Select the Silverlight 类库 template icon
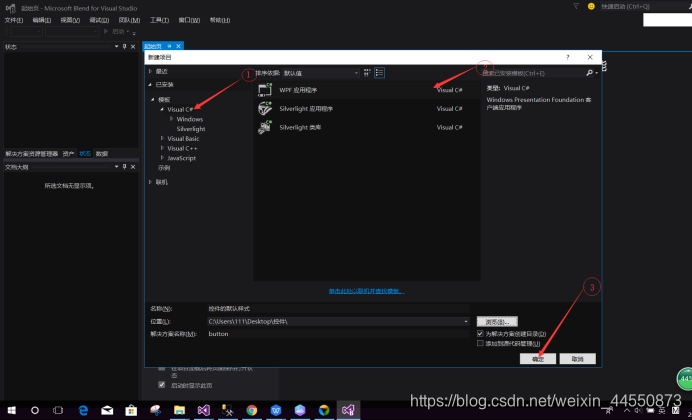The width and height of the screenshot is (692, 420). point(265,128)
